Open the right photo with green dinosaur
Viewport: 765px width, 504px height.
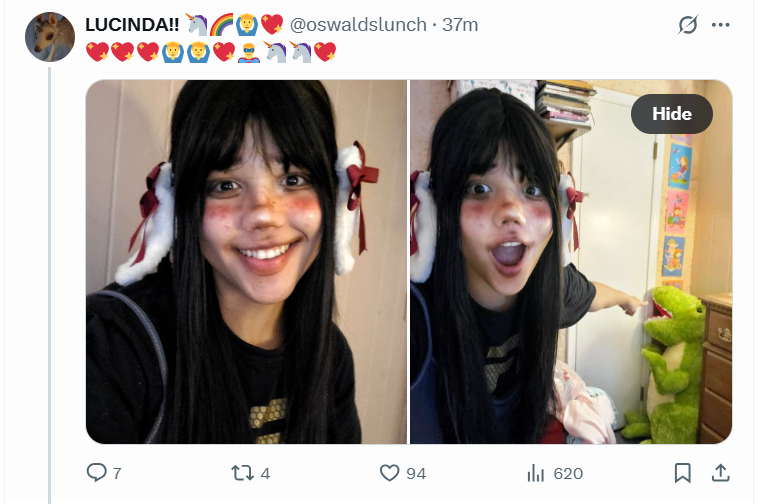571,262
